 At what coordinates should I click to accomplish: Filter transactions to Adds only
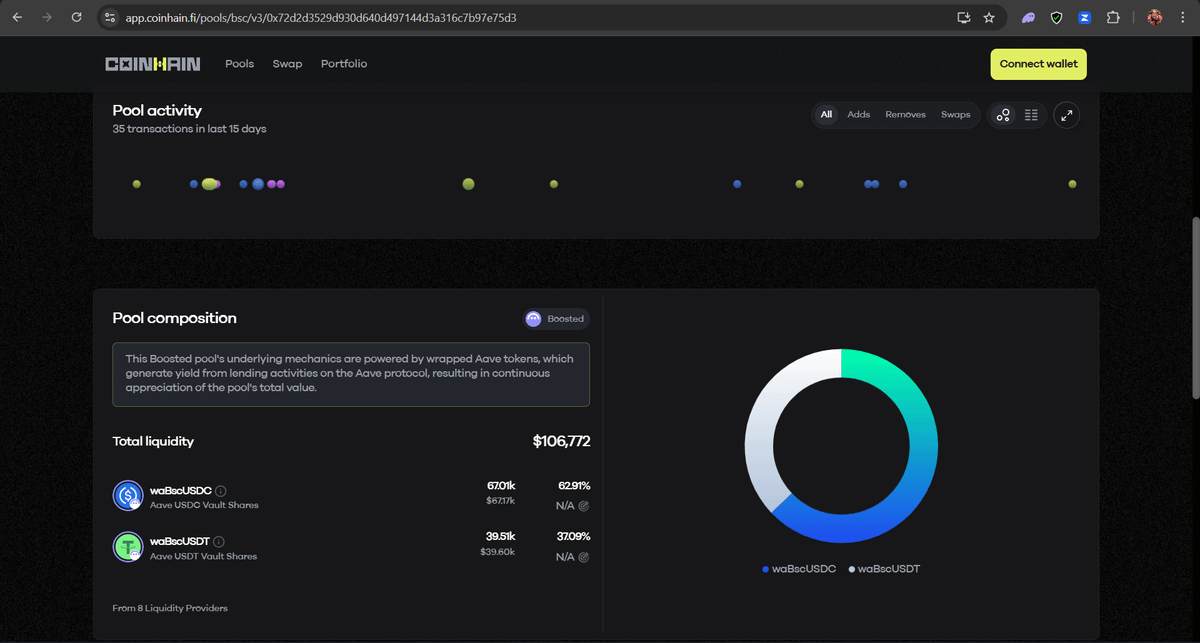click(x=858, y=115)
